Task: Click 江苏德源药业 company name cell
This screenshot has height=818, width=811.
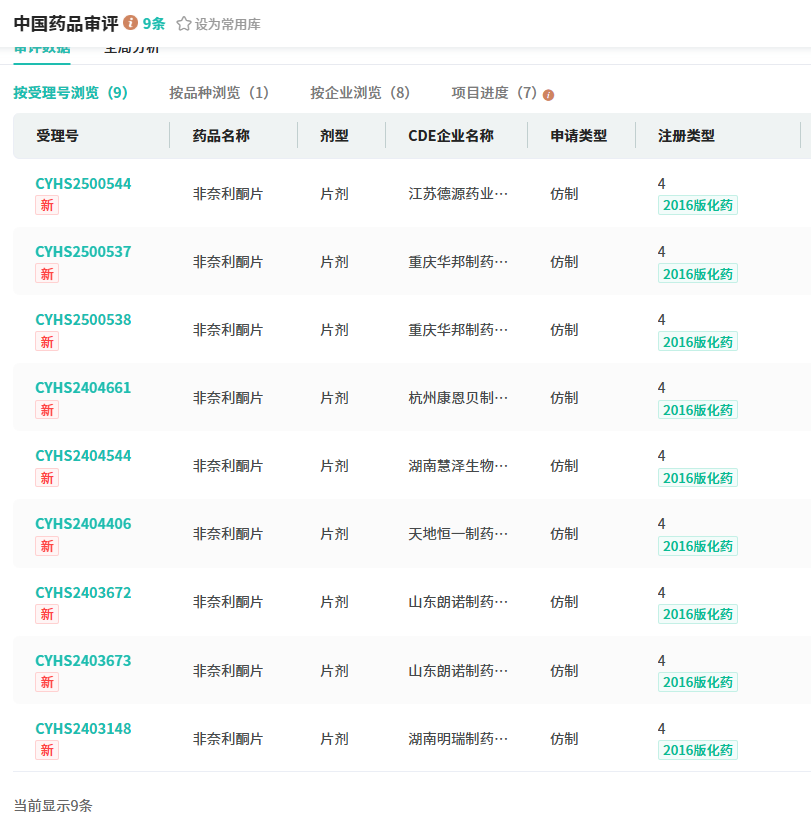Action: pyautogui.click(x=458, y=194)
